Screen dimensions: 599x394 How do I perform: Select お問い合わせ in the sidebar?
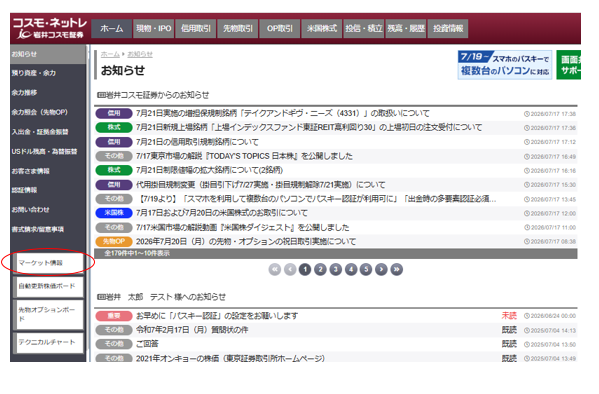[48, 209]
